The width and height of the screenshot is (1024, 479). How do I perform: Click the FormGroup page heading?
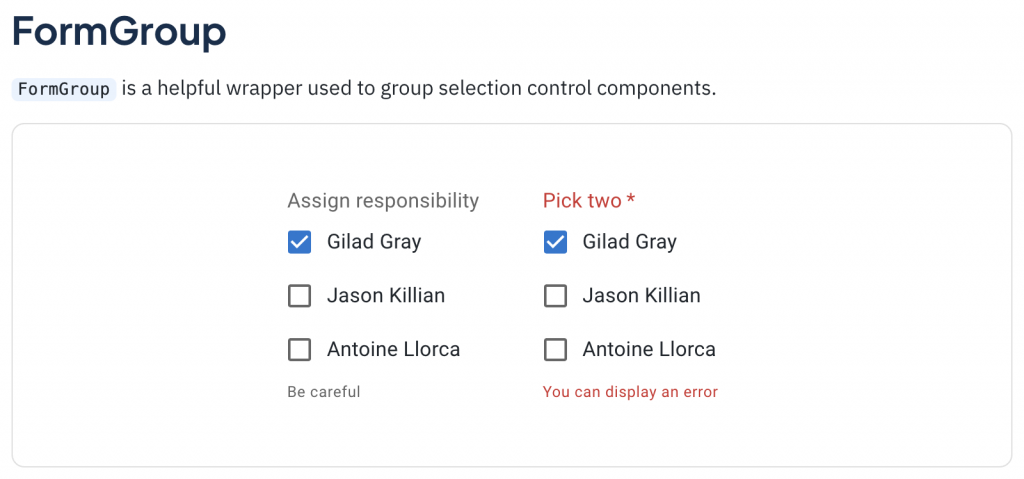(x=119, y=32)
